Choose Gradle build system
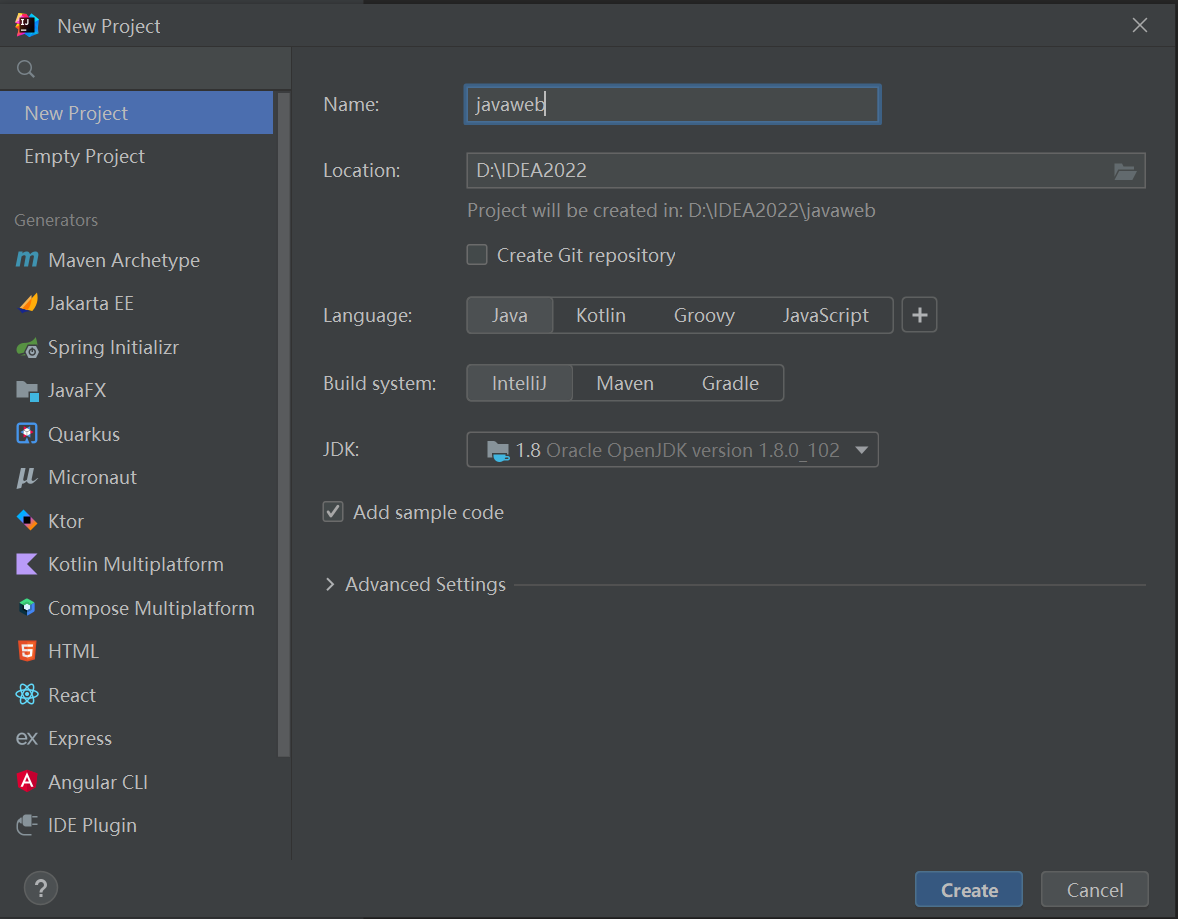Viewport: 1178px width, 919px height. [x=729, y=383]
